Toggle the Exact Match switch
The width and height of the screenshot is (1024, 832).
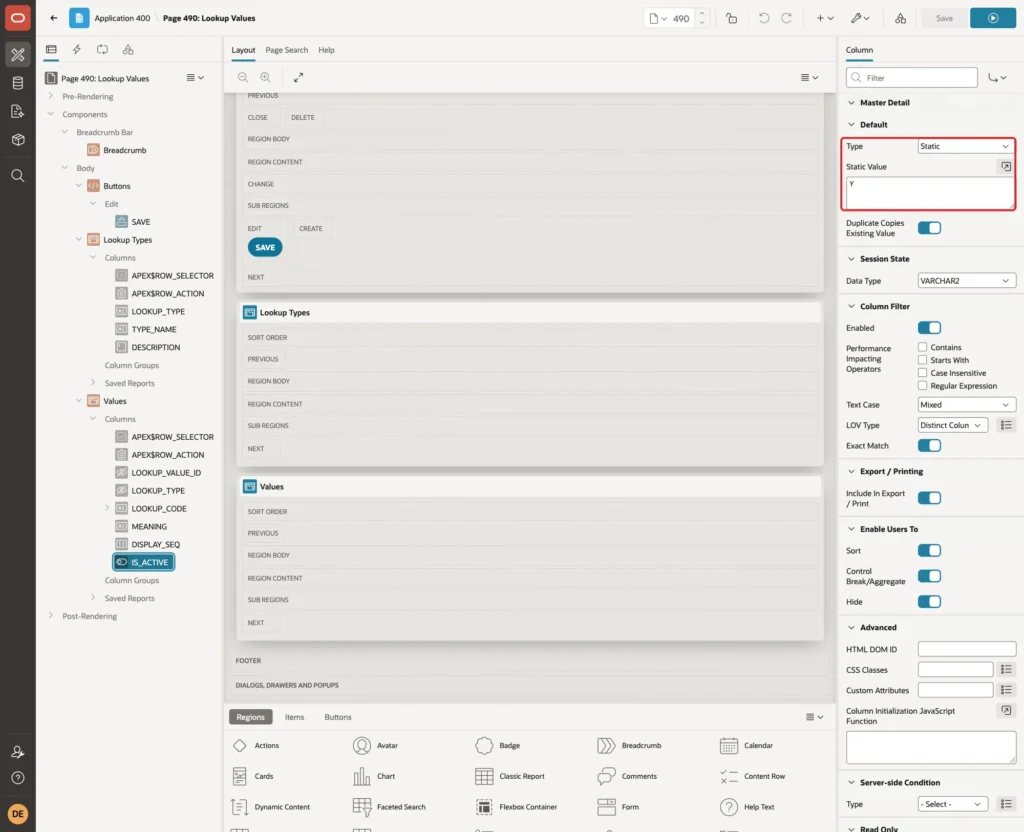pos(929,445)
